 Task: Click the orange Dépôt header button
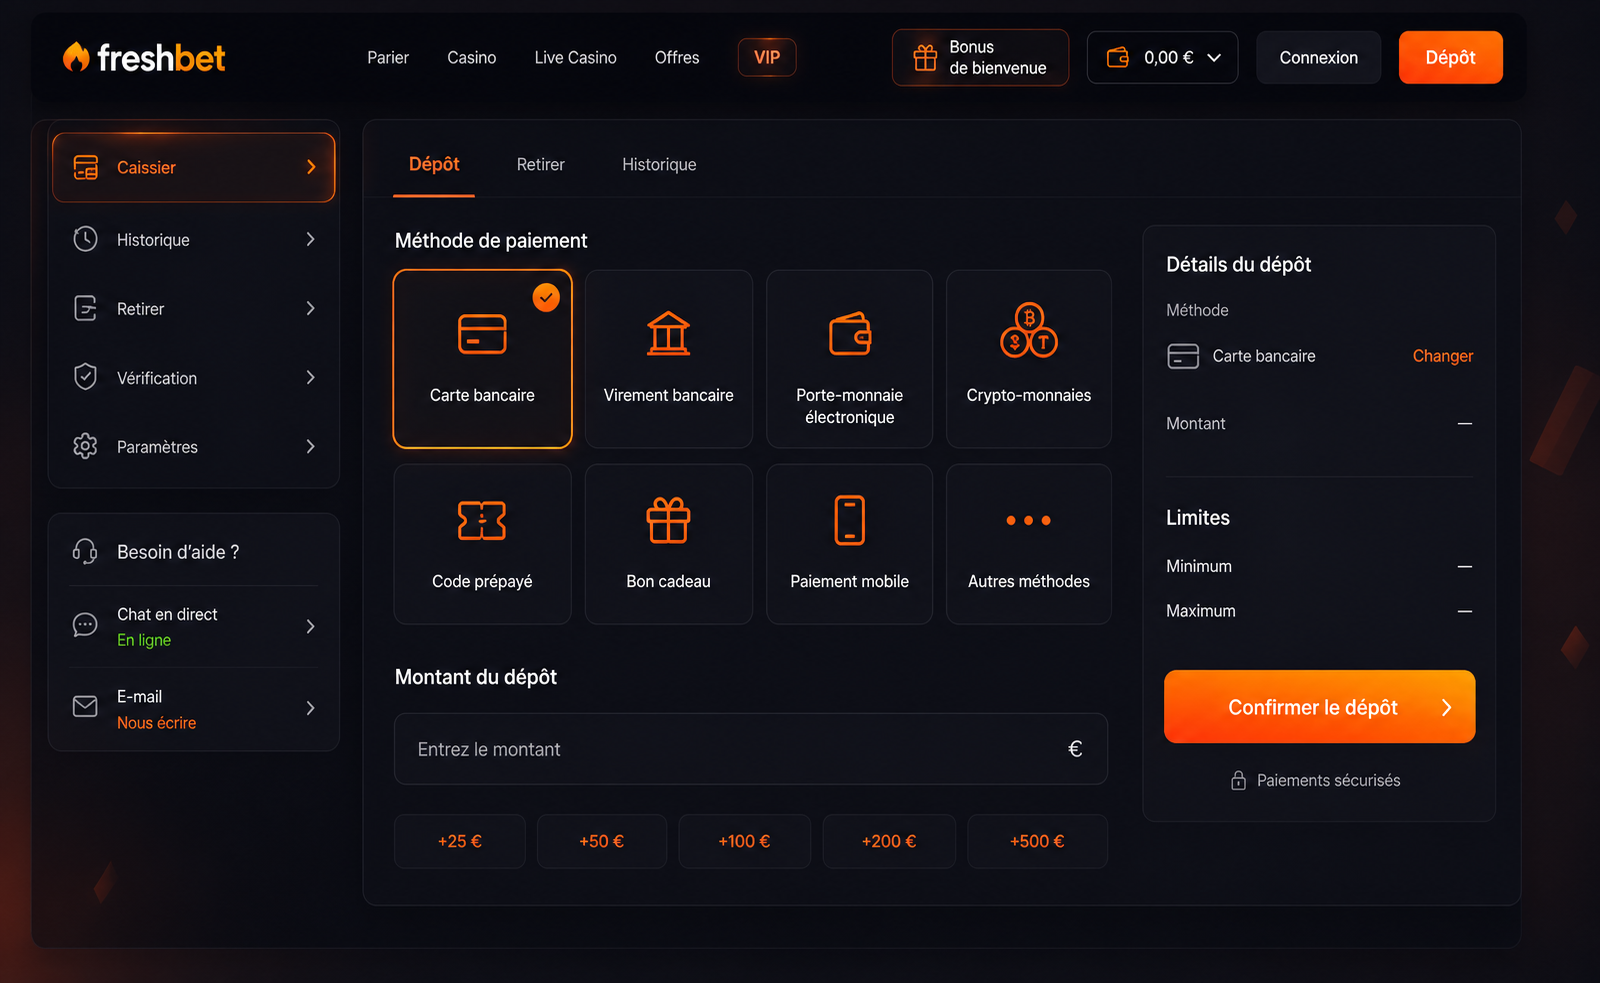coord(1450,57)
